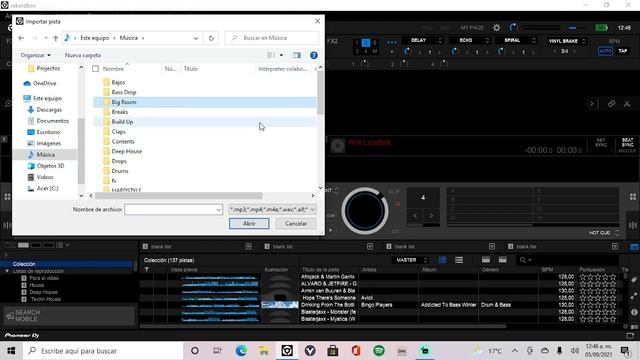Click the track filter funnel icon

tap(147, 269)
